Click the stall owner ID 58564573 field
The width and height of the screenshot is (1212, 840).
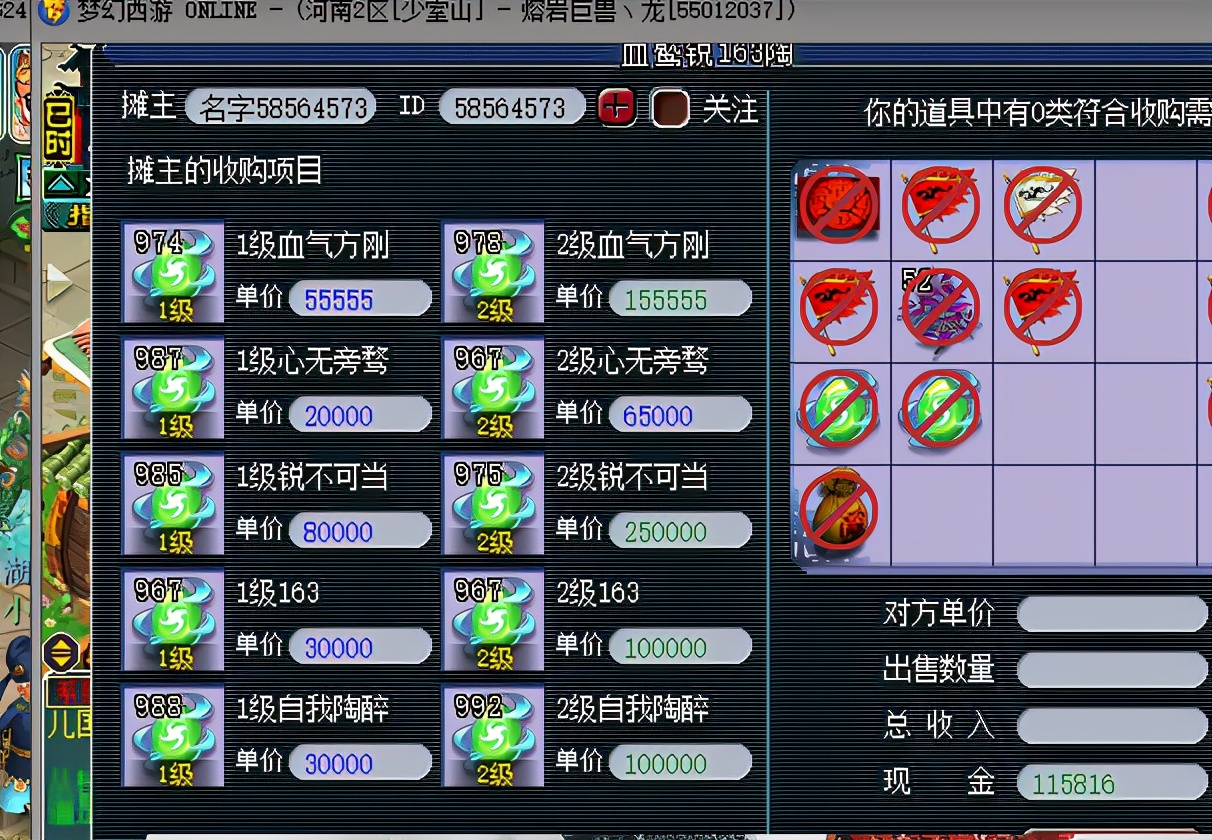point(511,108)
